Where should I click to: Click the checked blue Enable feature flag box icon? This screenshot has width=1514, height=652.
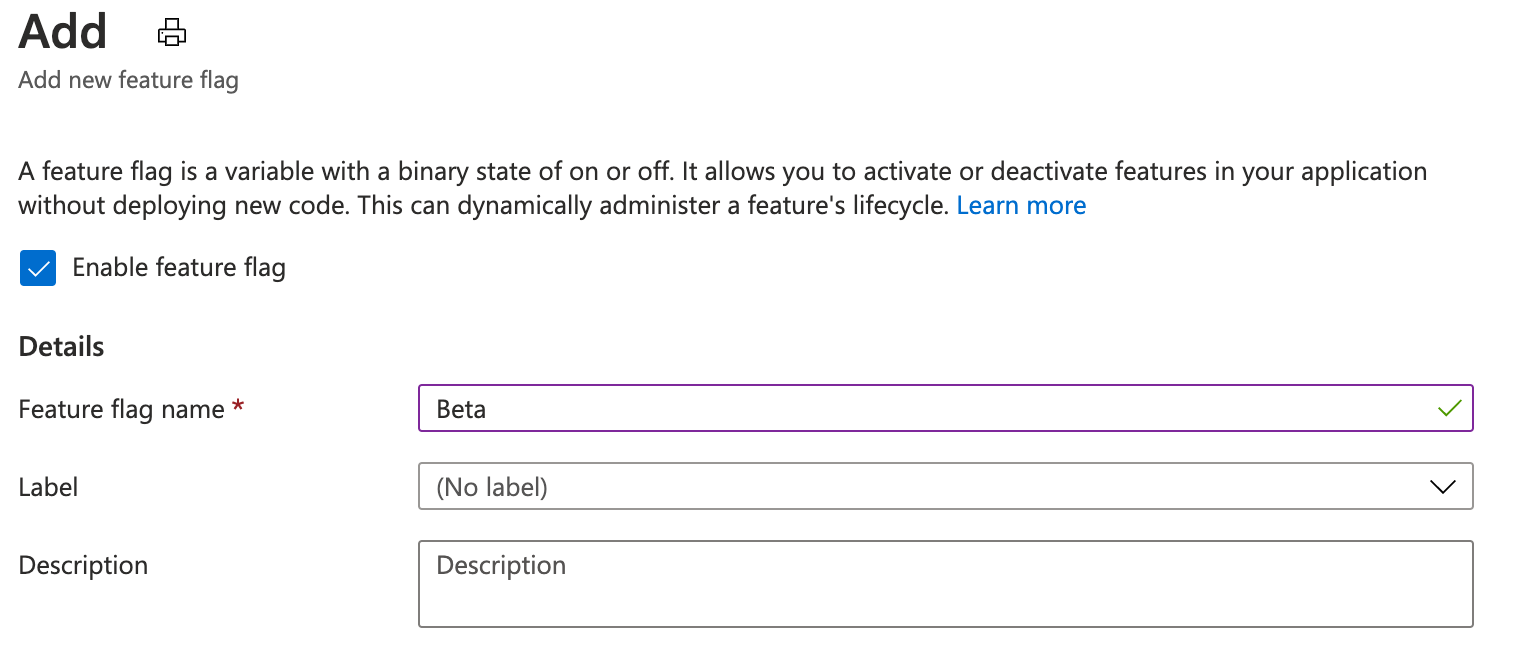38,267
